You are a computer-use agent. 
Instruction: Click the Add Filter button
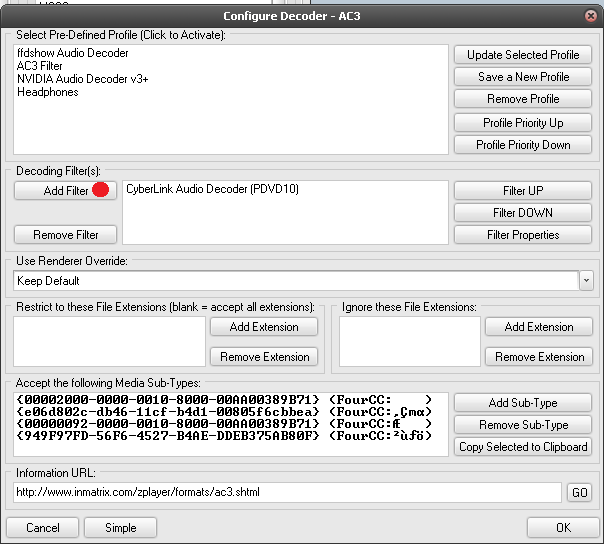66,190
